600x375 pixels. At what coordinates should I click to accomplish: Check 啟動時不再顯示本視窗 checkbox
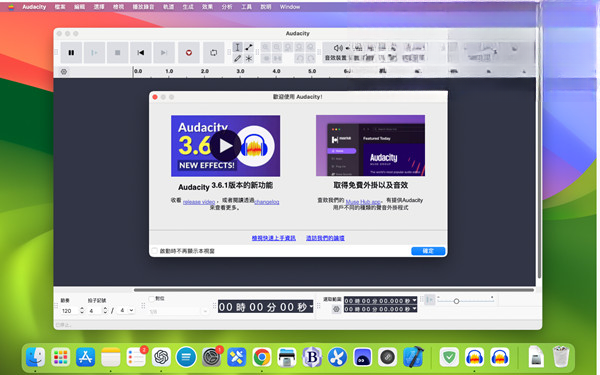click(x=155, y=251)
